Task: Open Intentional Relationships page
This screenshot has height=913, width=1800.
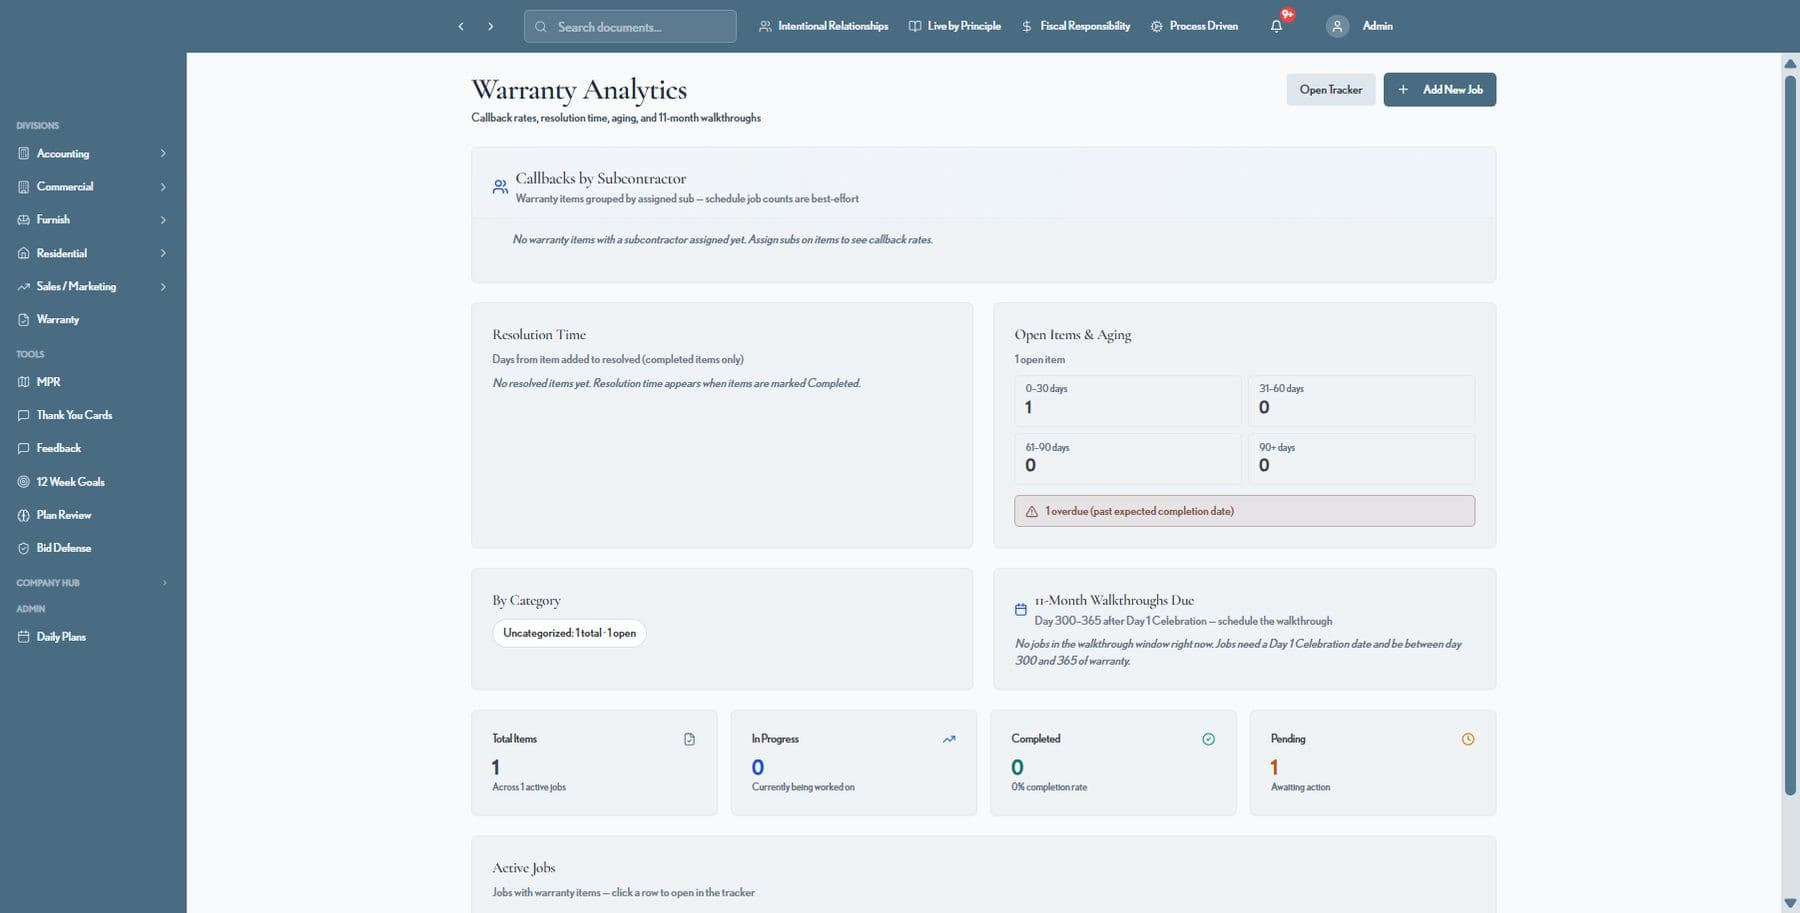Action: pos(823,26)
